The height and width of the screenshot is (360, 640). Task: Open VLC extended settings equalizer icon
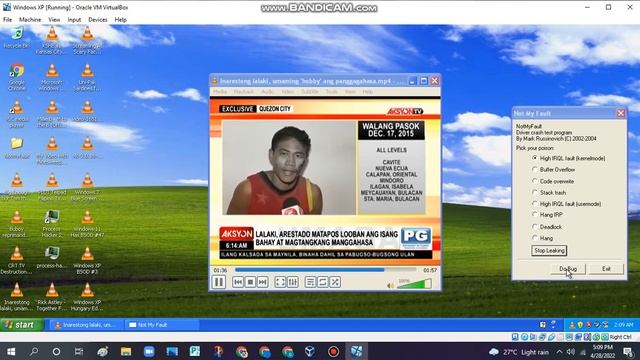click(293, 282)
